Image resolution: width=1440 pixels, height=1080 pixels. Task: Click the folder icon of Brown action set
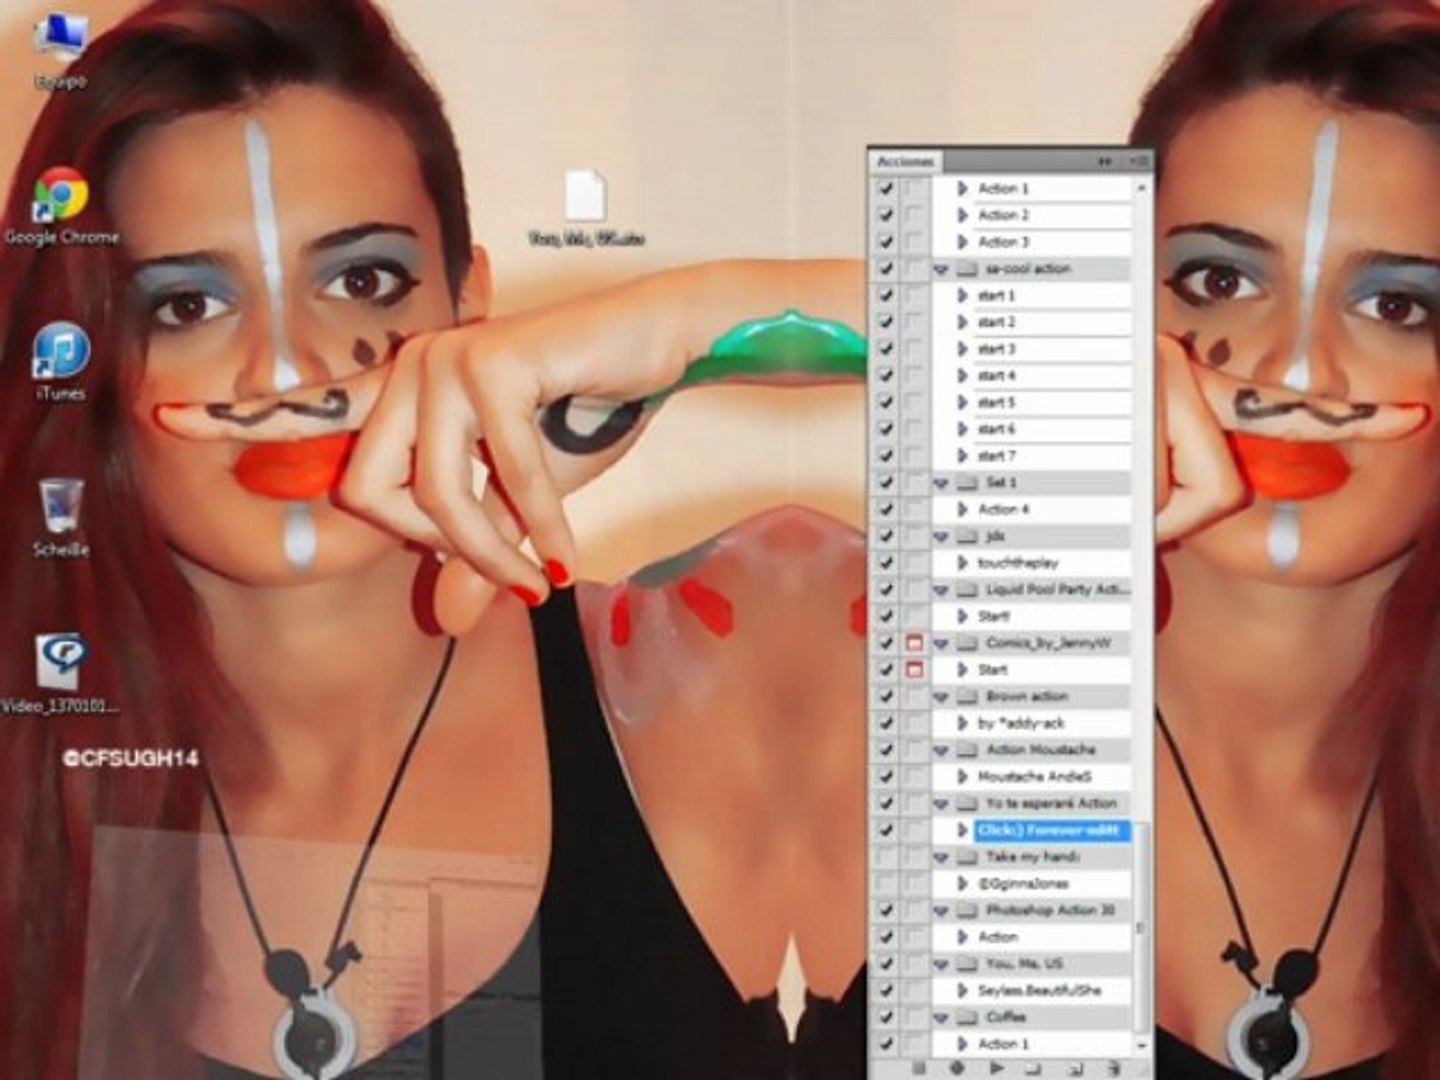point(967,696)
